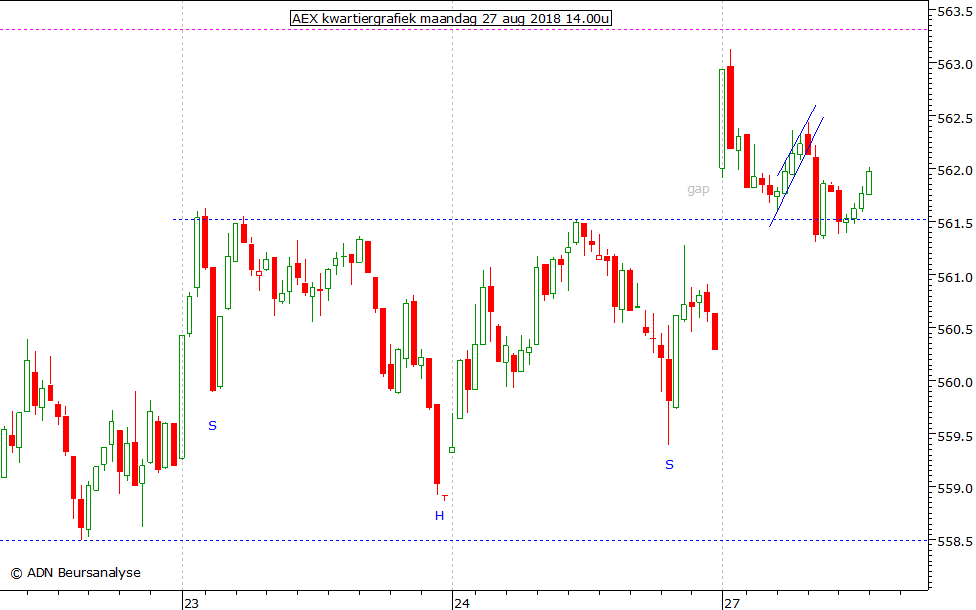This screenshot has height=610, width=976.
Task: Click the magenta dotted resistance line
Action: (464, 29)
